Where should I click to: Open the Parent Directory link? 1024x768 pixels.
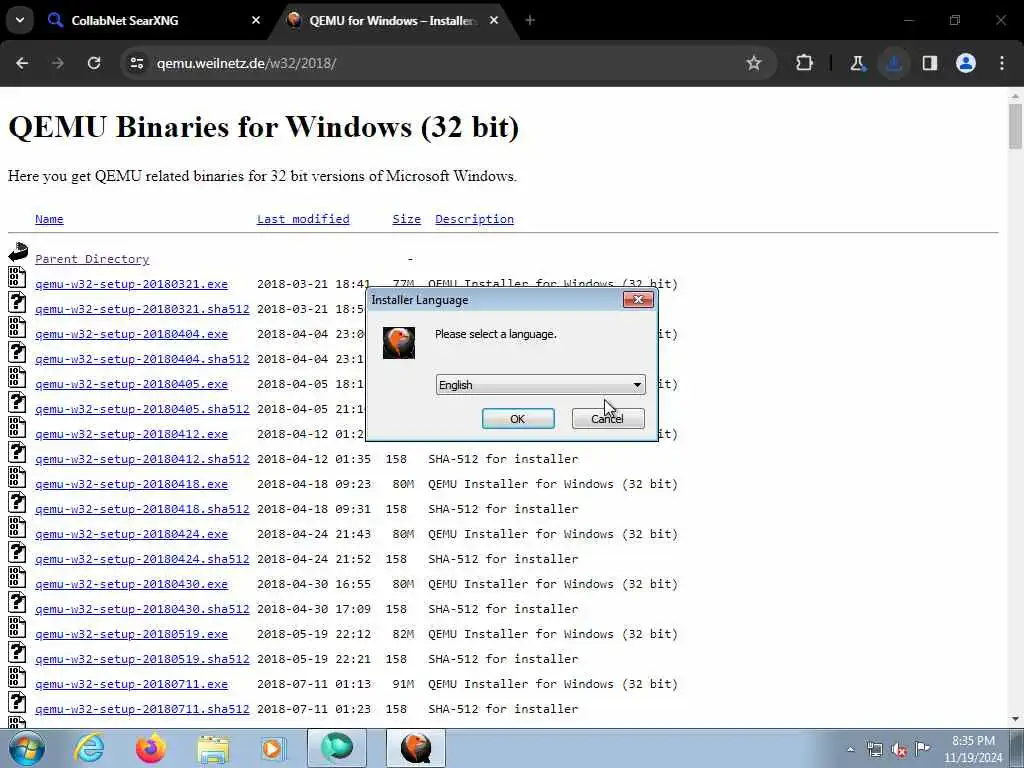pyautogui.click(x=92, y=259)
